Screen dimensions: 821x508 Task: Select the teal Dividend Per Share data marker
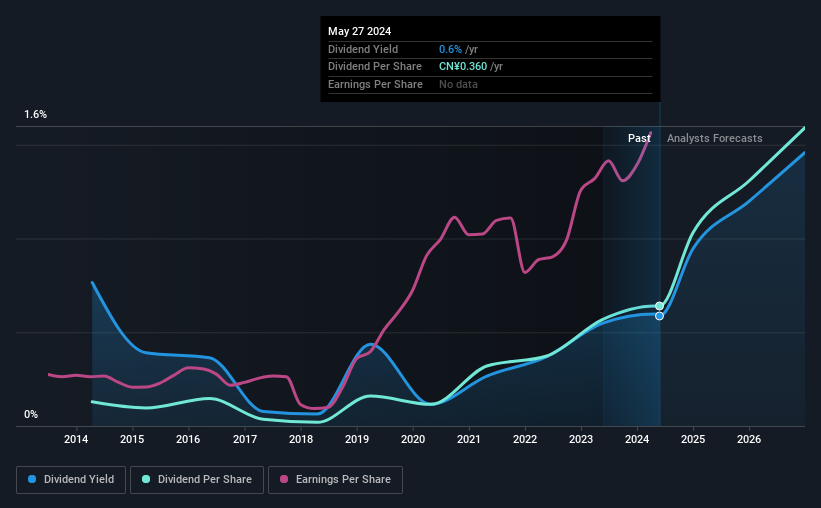(659, 306)
